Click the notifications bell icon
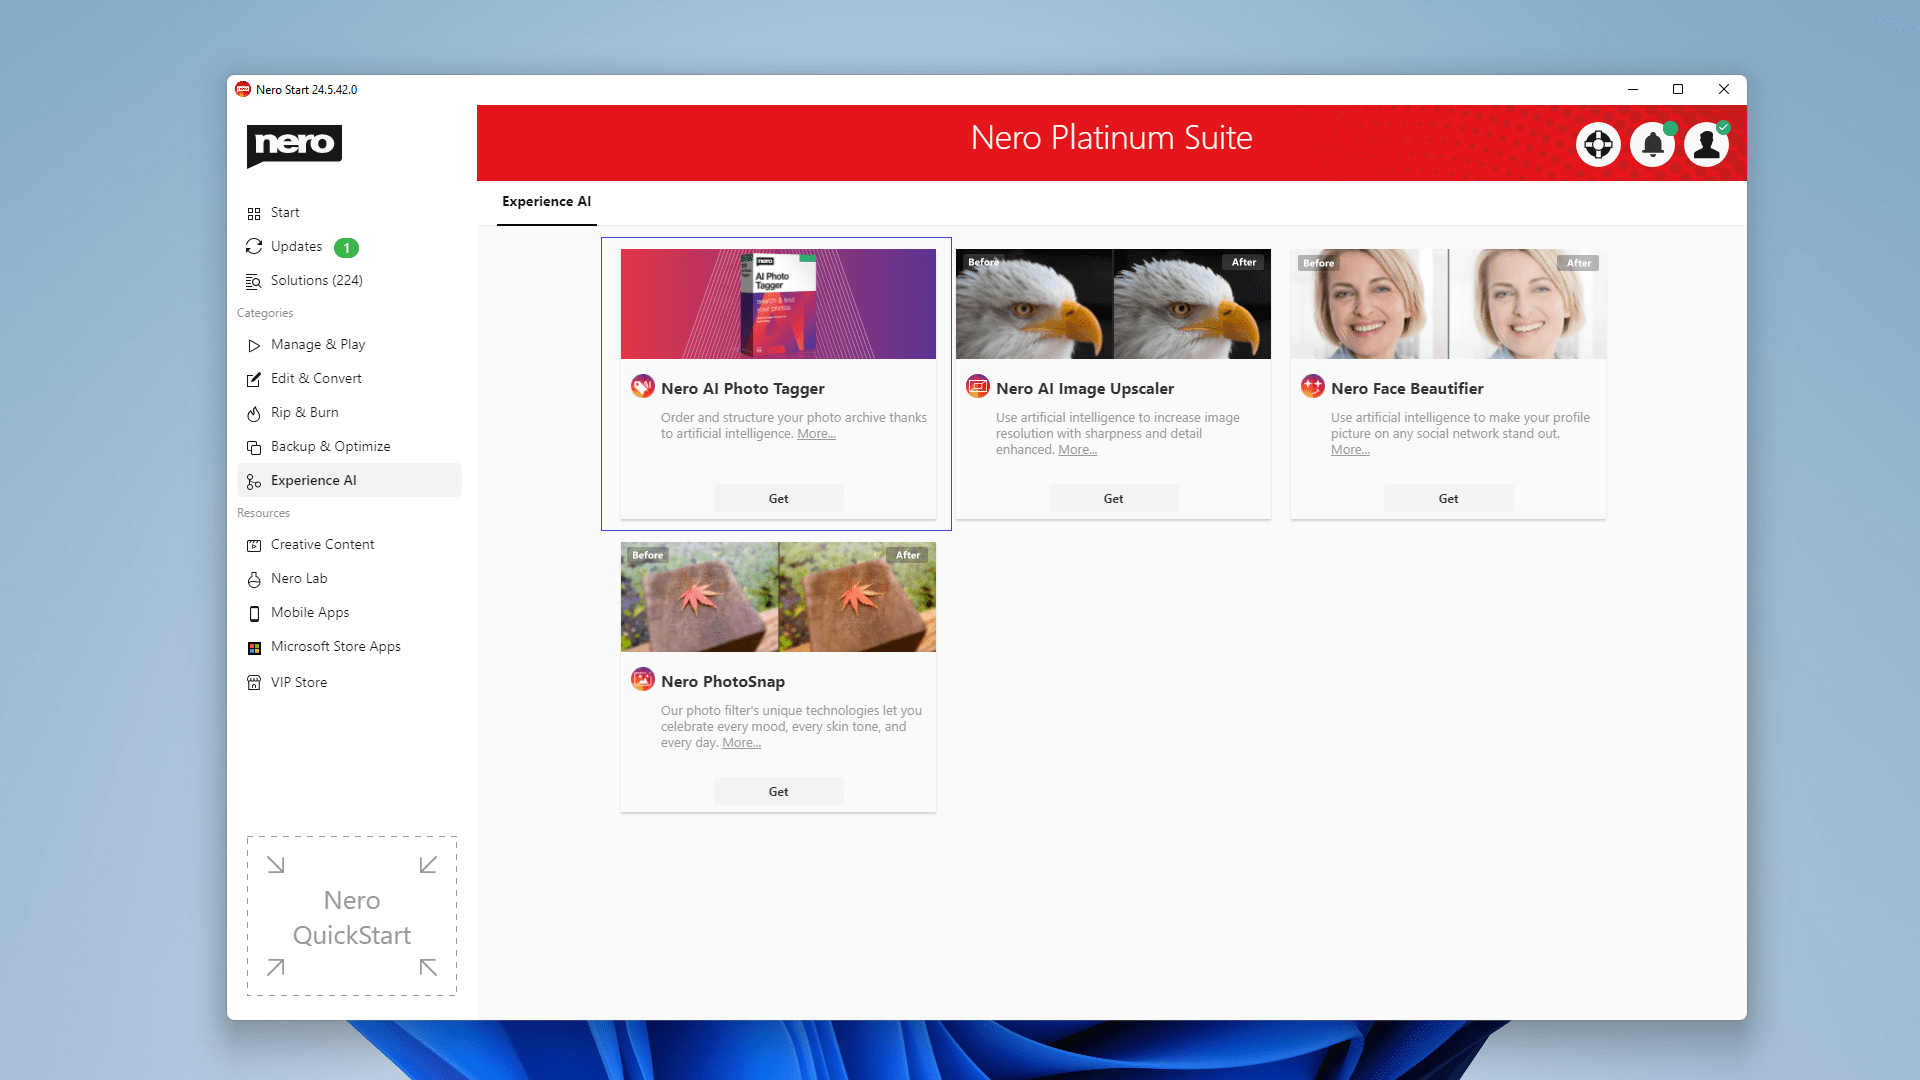The height and width of the screenshot is (1080, 1920). pyautogui.click(x=1654, y=144)
